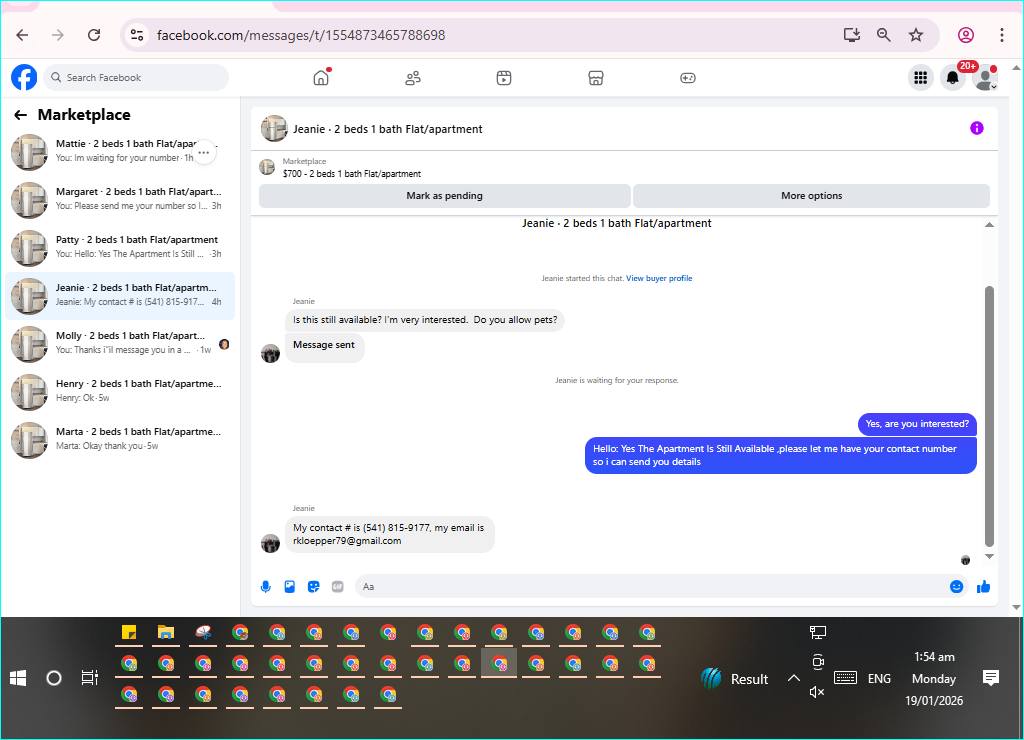This screenshot has width=1024, height=740.
Task: Open Chrome profile icon
Action: click(x=966, y=35)
